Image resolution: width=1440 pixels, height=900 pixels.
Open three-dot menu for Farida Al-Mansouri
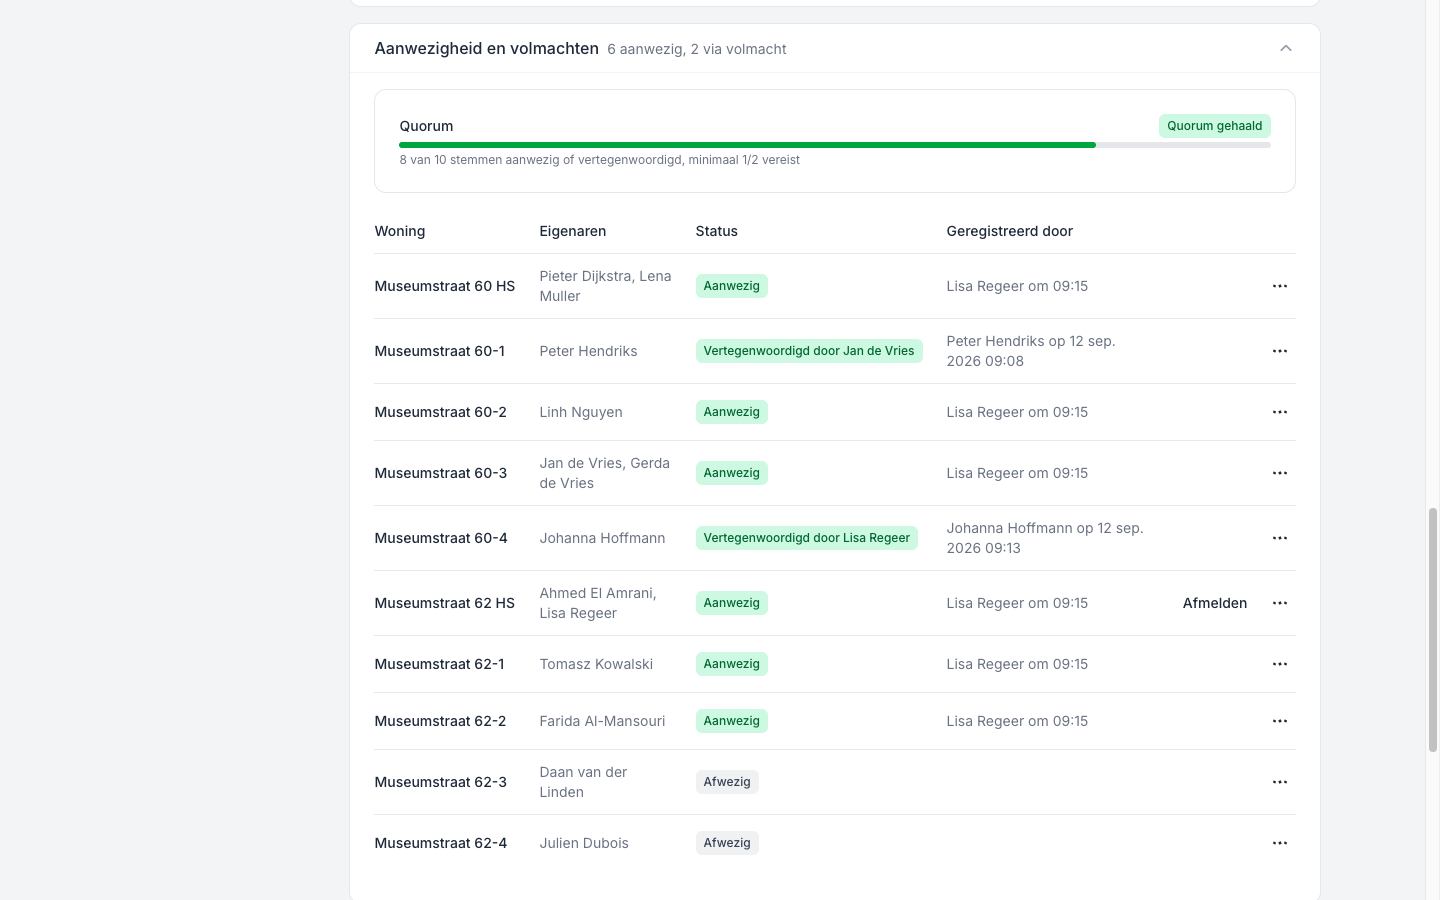point(1279,721)
